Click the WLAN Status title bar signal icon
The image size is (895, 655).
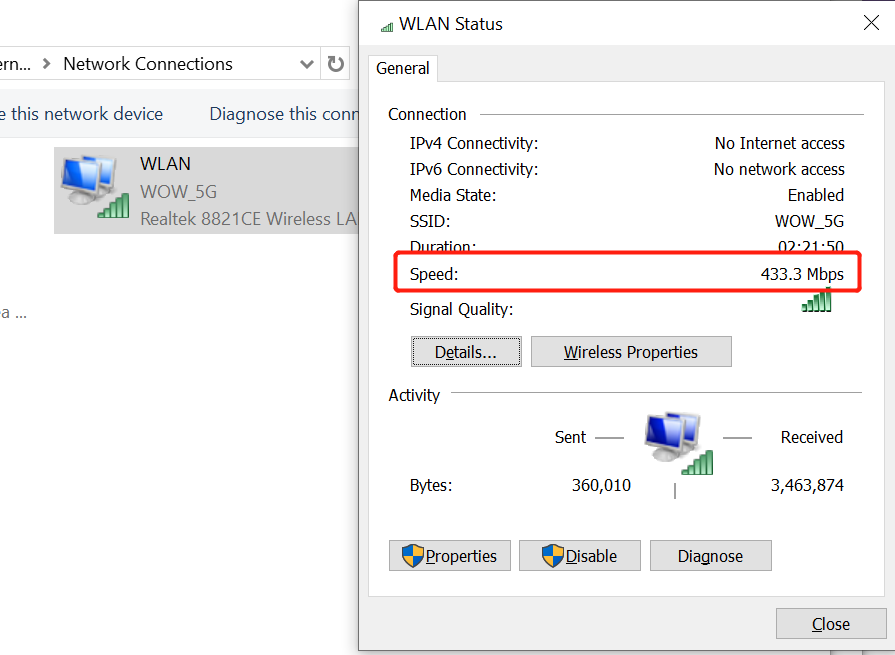[387, 26]
